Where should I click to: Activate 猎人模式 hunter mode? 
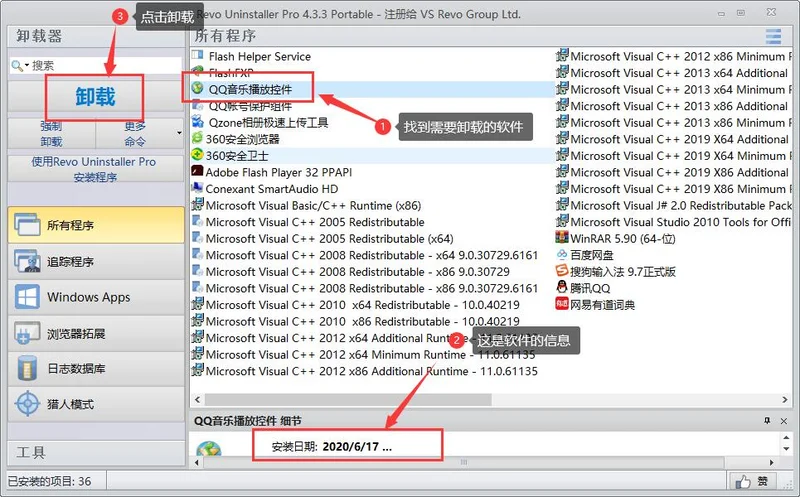point(96,404)
